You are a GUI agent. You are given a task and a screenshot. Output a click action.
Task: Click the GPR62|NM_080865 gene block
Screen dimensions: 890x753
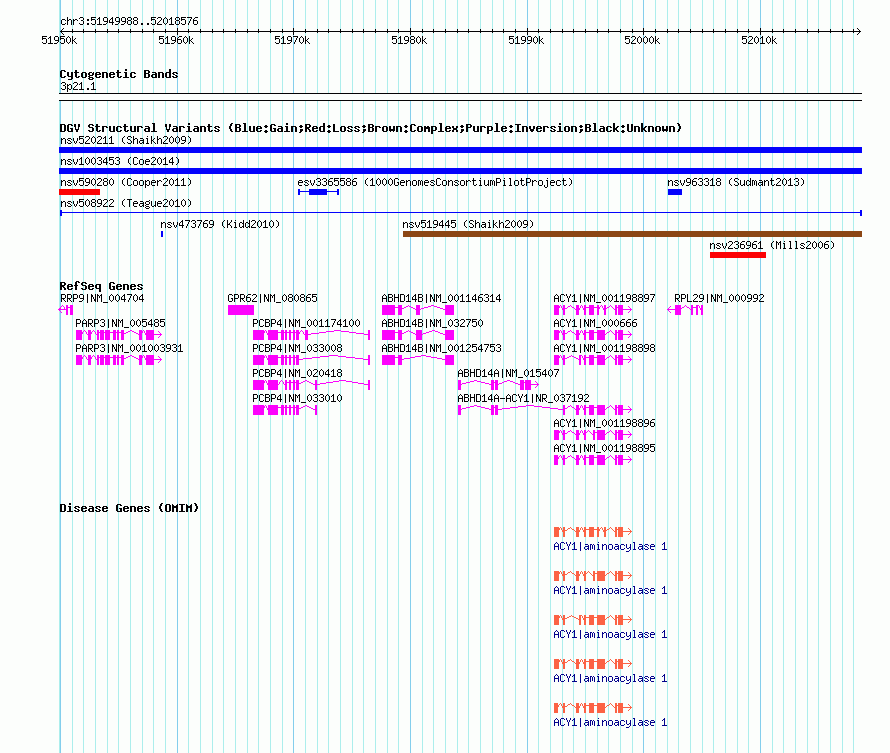tap(241, 310)
